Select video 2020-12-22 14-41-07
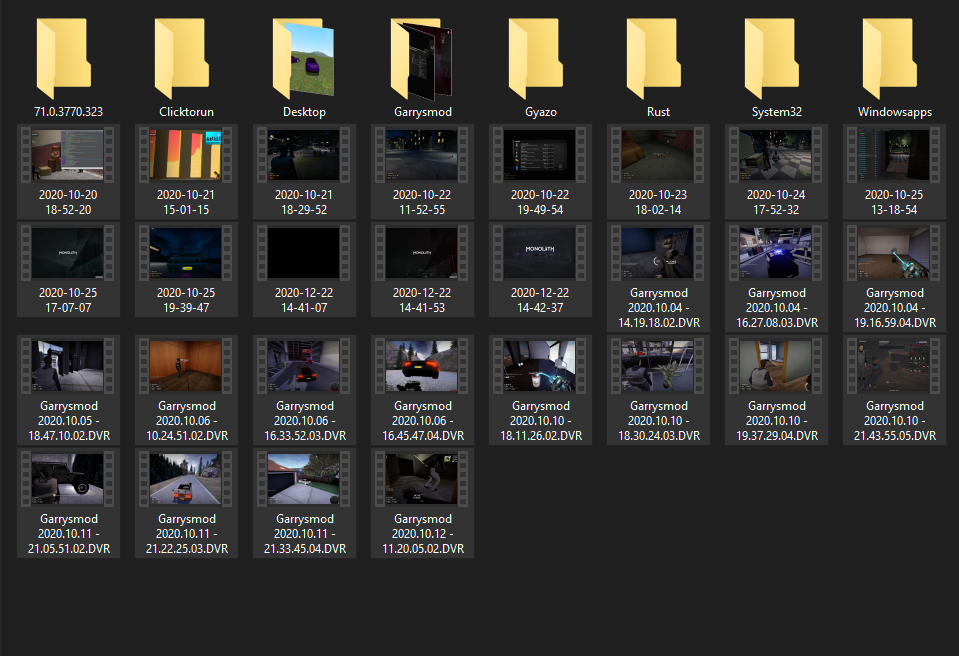Image resolution: width=959 pixels, height=656 pixels. (x=304, y=269)
